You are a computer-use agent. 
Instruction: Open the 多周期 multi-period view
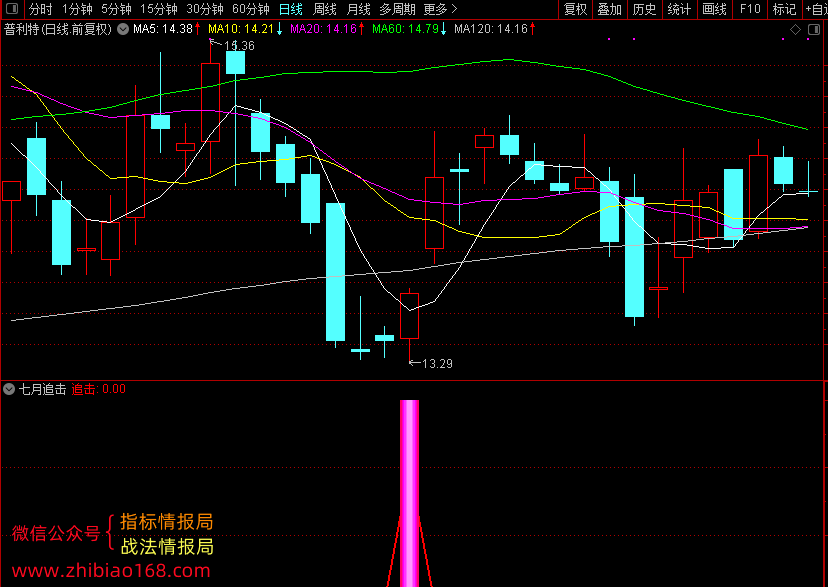point(397,9)
